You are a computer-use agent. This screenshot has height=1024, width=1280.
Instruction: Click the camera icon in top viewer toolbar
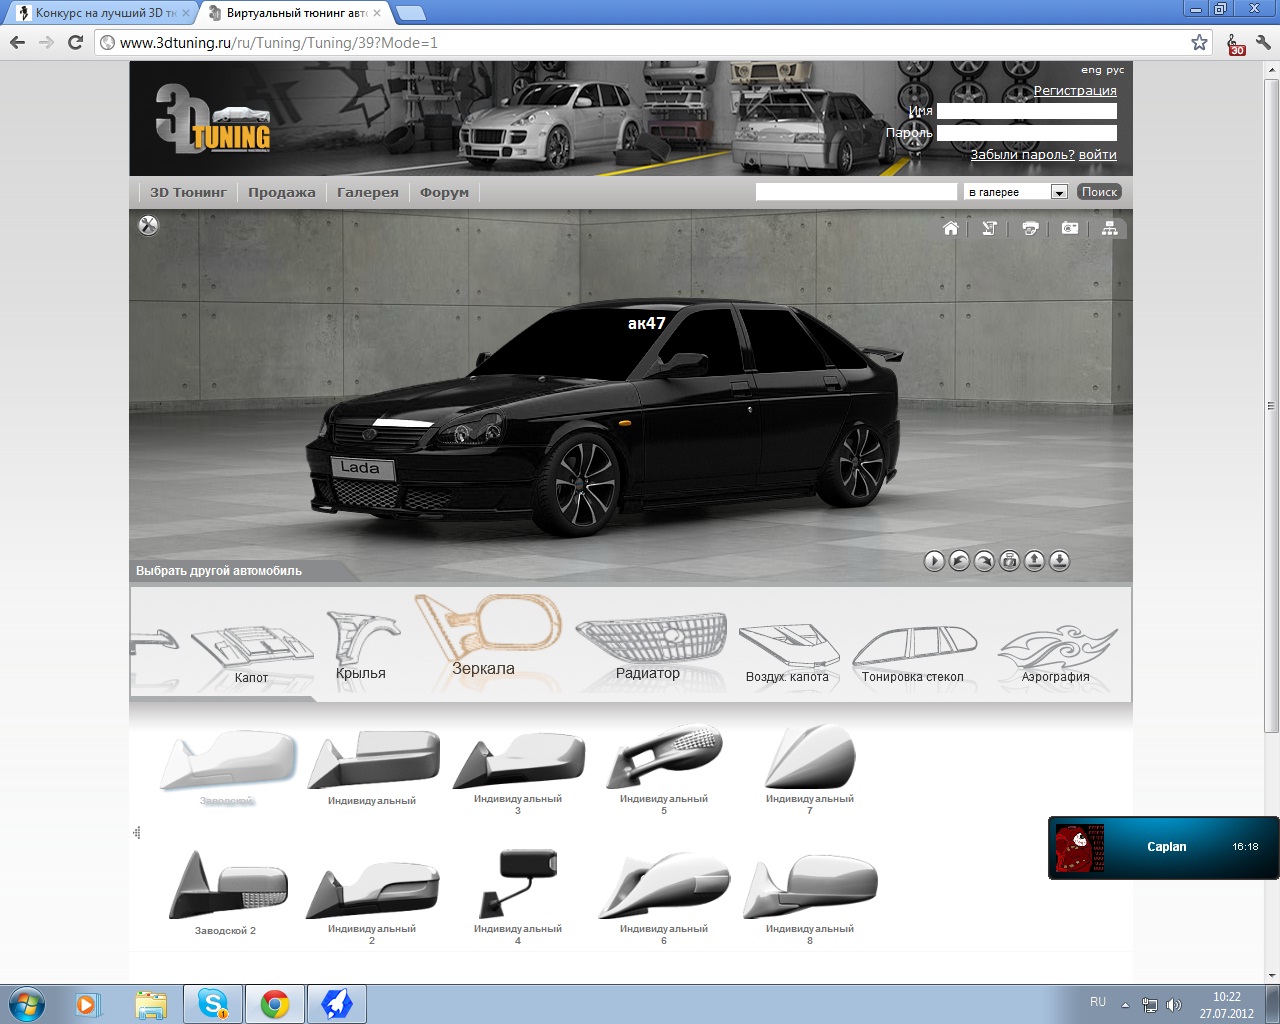pos(1070,229)
